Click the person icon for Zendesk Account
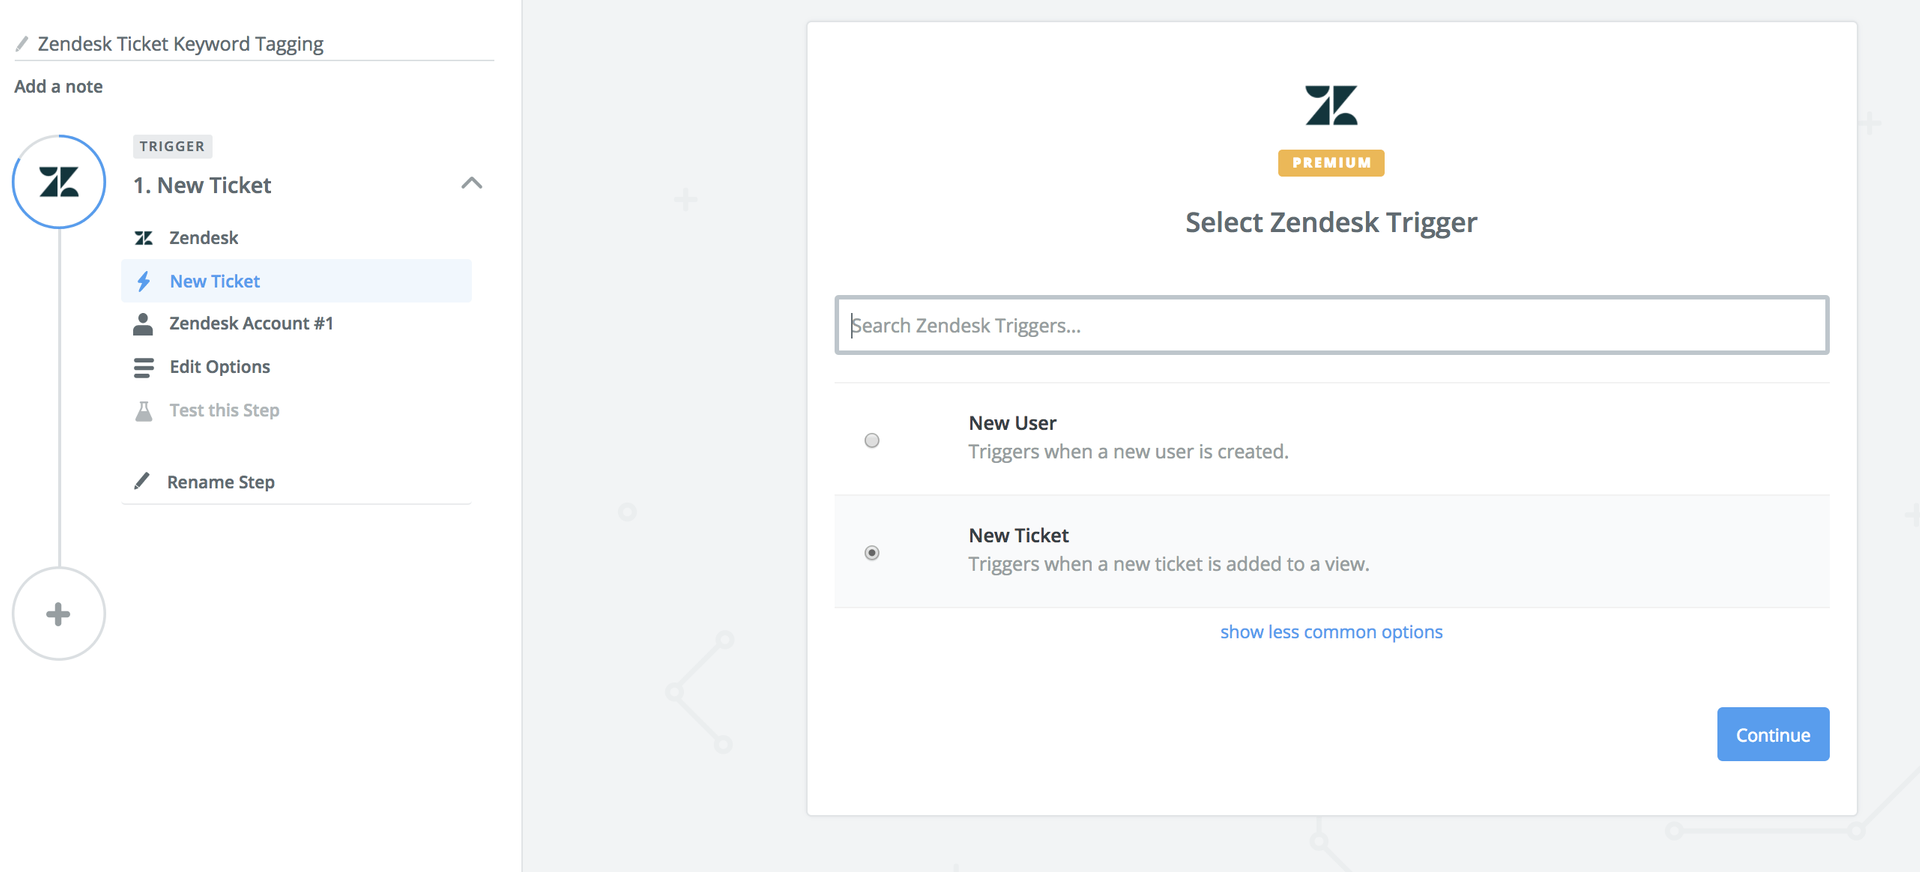This screenshot has height=872, width=1920. [144, 324]
